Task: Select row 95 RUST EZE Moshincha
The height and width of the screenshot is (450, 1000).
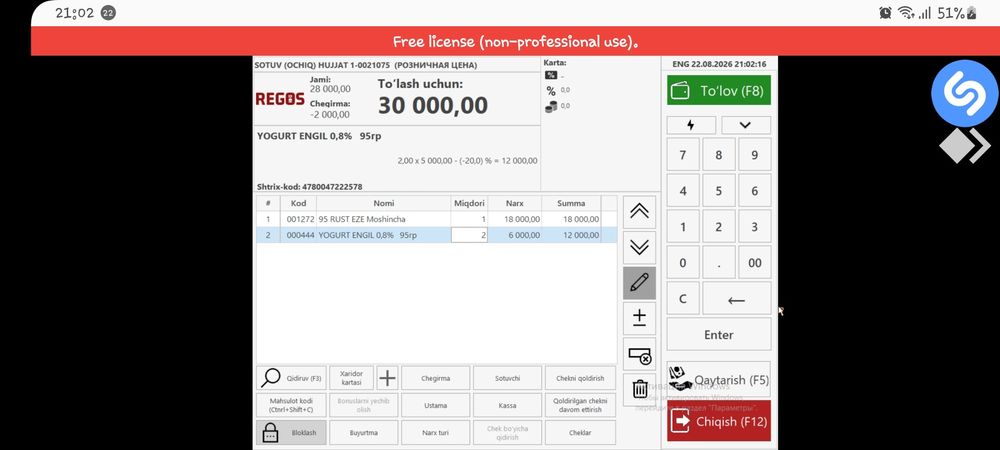Action: pos(437,219)
